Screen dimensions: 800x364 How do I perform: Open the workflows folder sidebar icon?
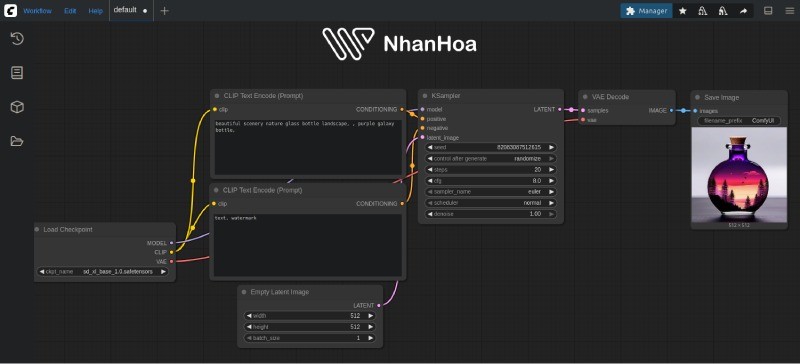(17, 141)
